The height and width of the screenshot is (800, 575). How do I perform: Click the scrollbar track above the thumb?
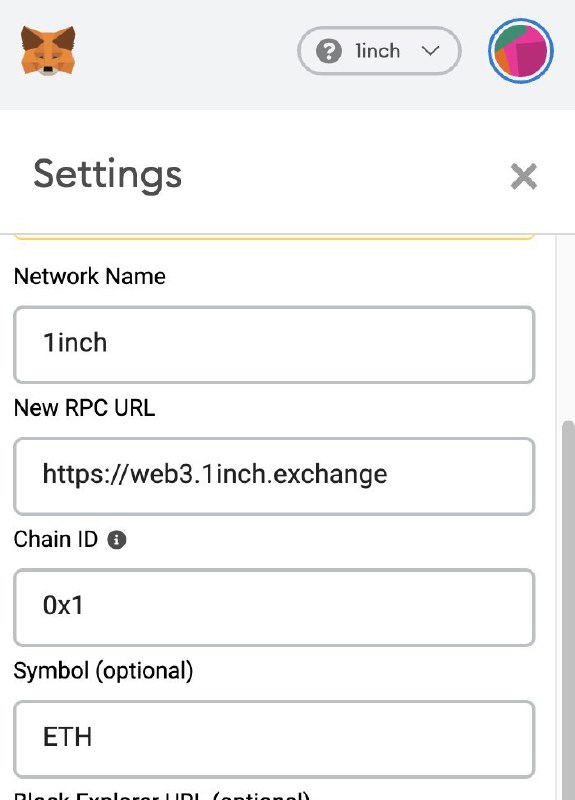point(565,327)
